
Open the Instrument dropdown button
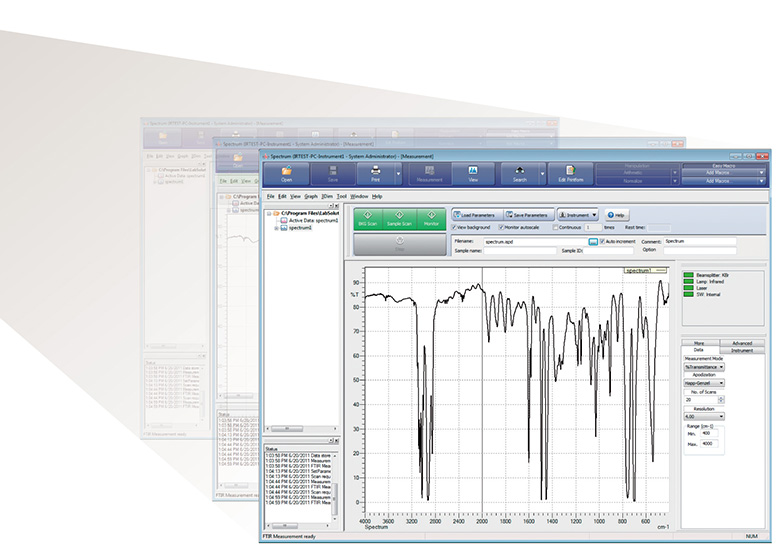click(x=578, y=214)
